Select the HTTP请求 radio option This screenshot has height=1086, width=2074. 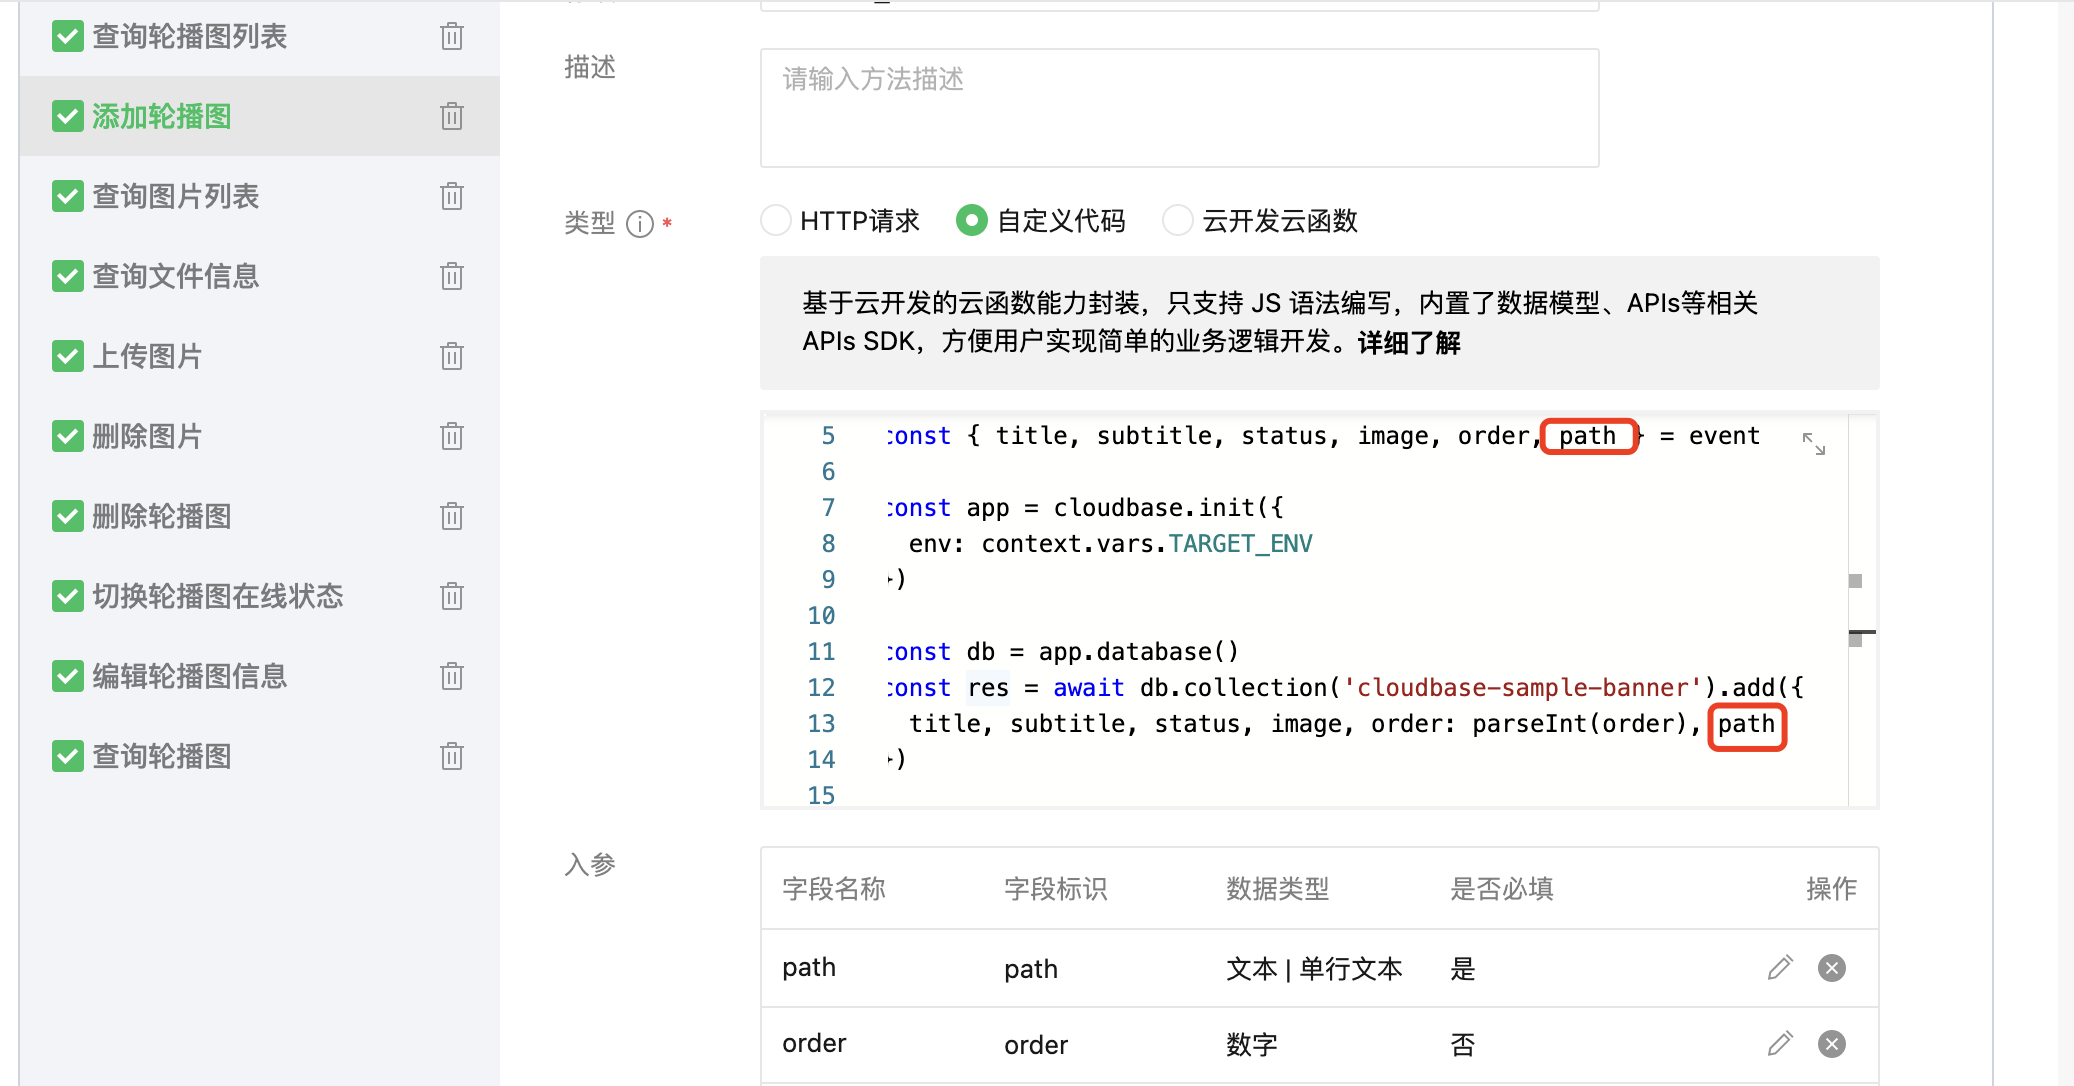tap(776, 220)
